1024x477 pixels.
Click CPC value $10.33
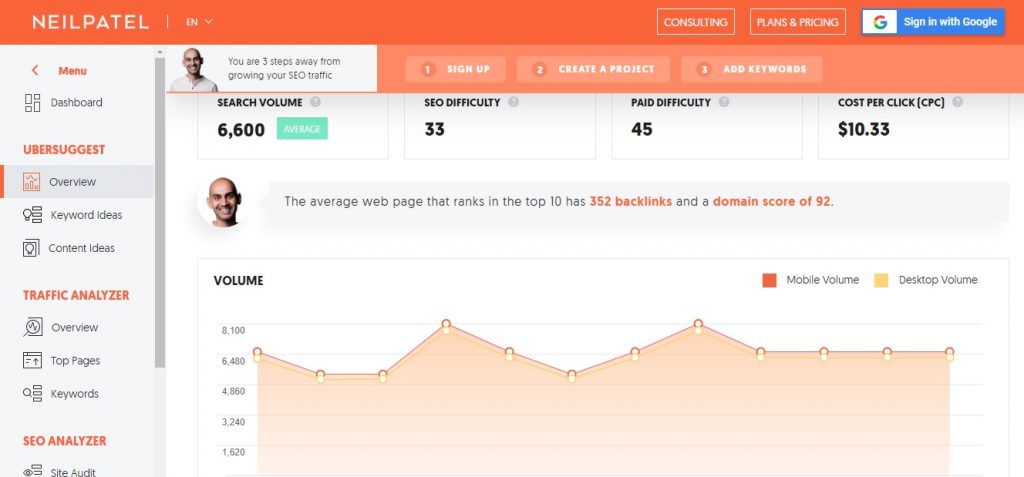pyautogui.click(x=863, y=129)
